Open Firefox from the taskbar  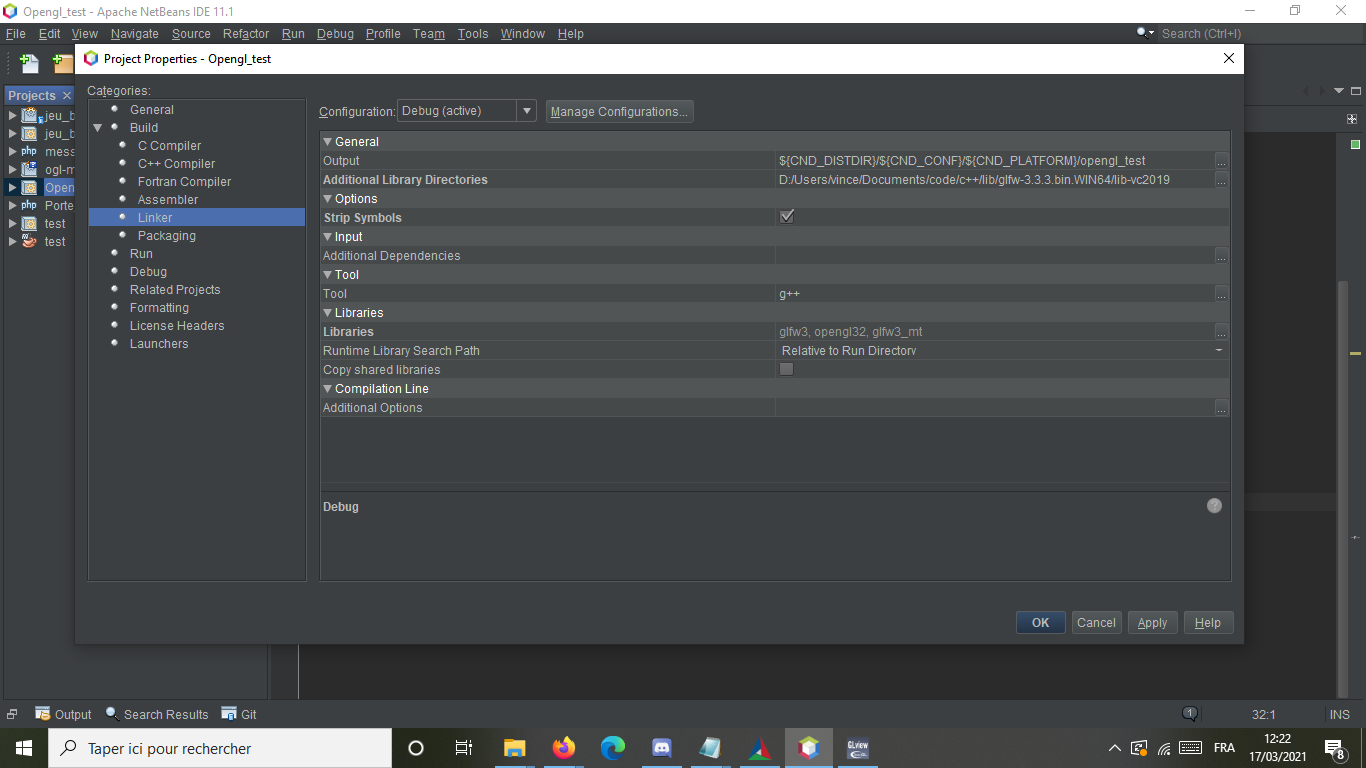[x=564, y=748]
